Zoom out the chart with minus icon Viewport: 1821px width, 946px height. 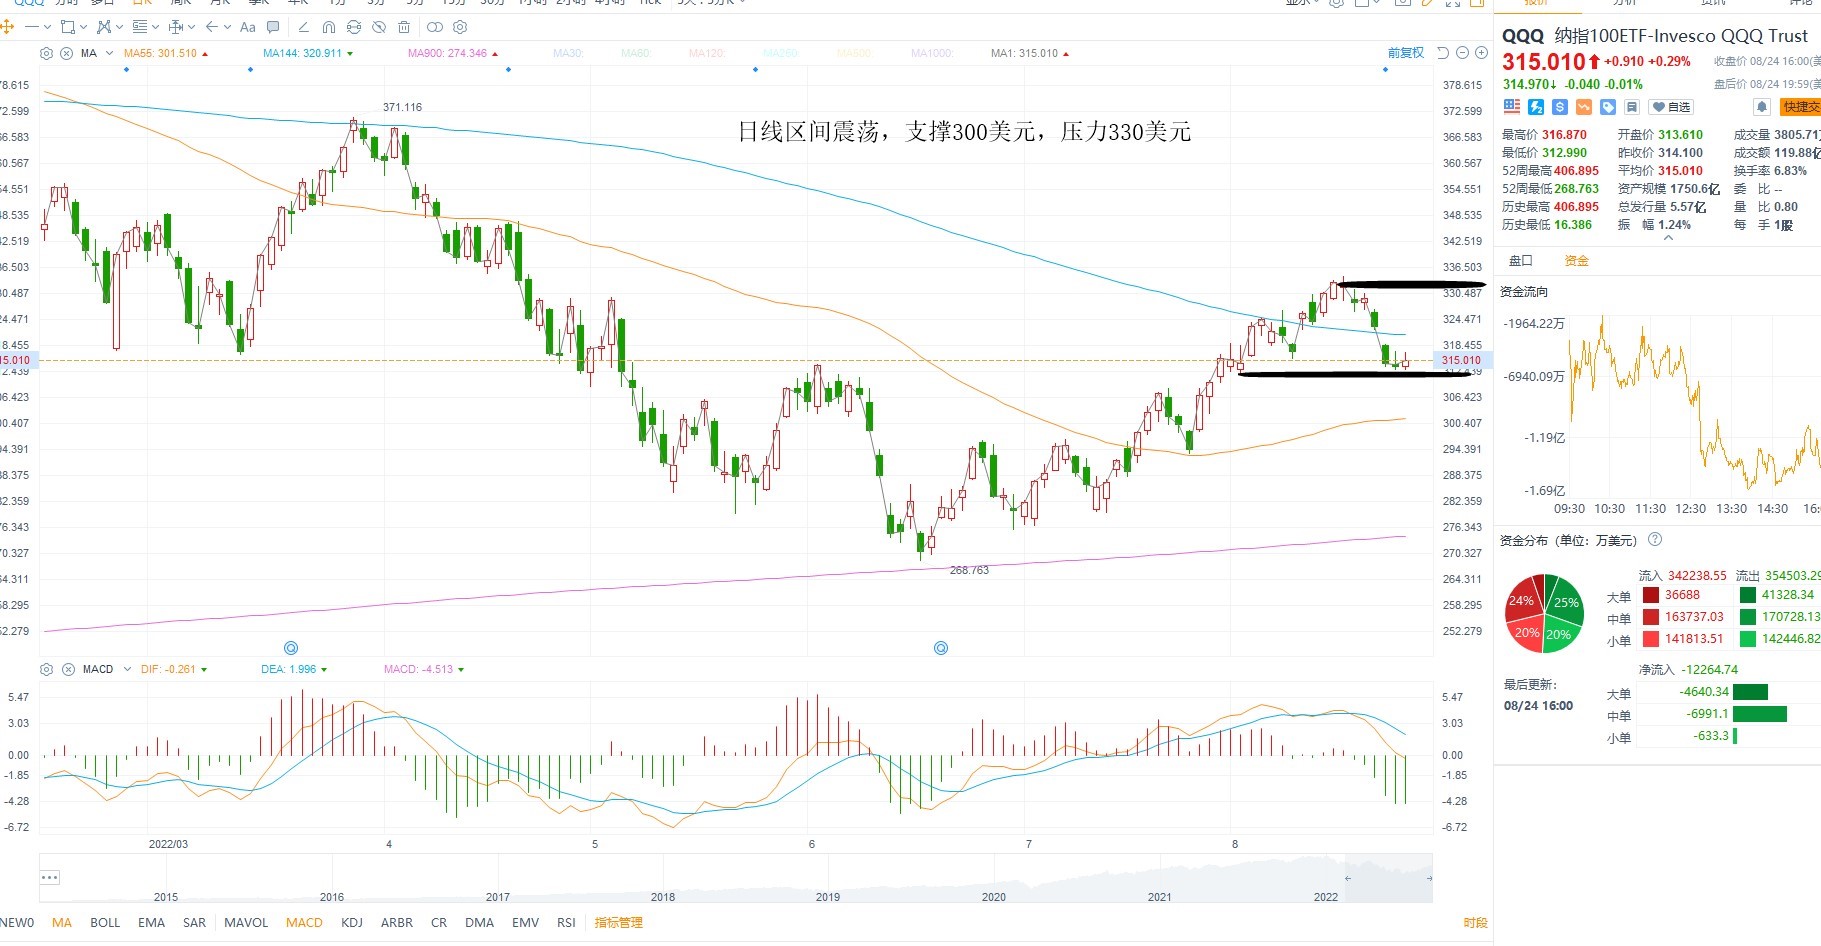[x=1462, y=53]
